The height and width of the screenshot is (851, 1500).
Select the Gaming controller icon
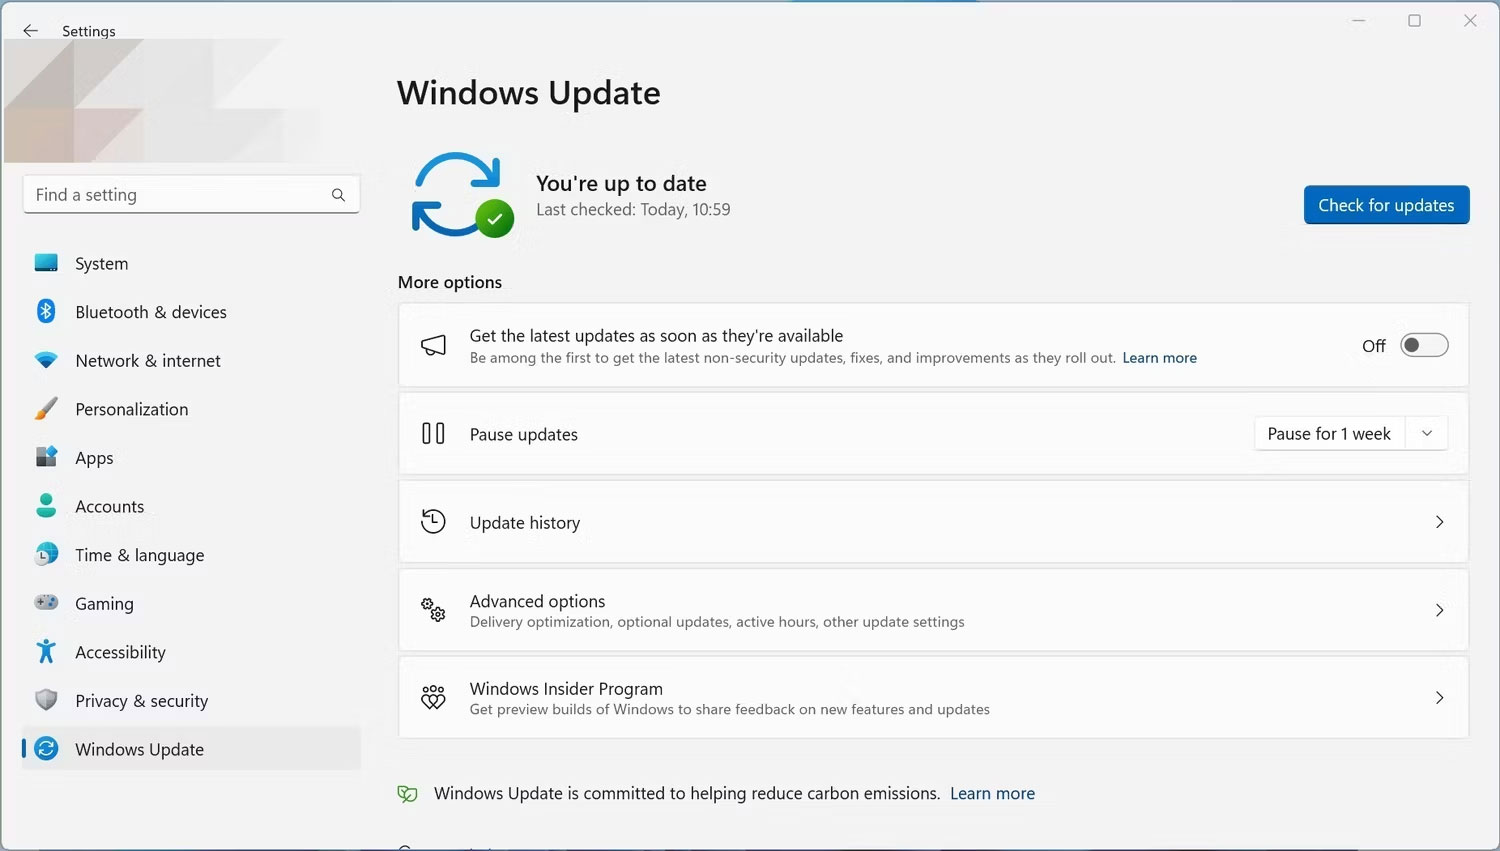(46, 603)
